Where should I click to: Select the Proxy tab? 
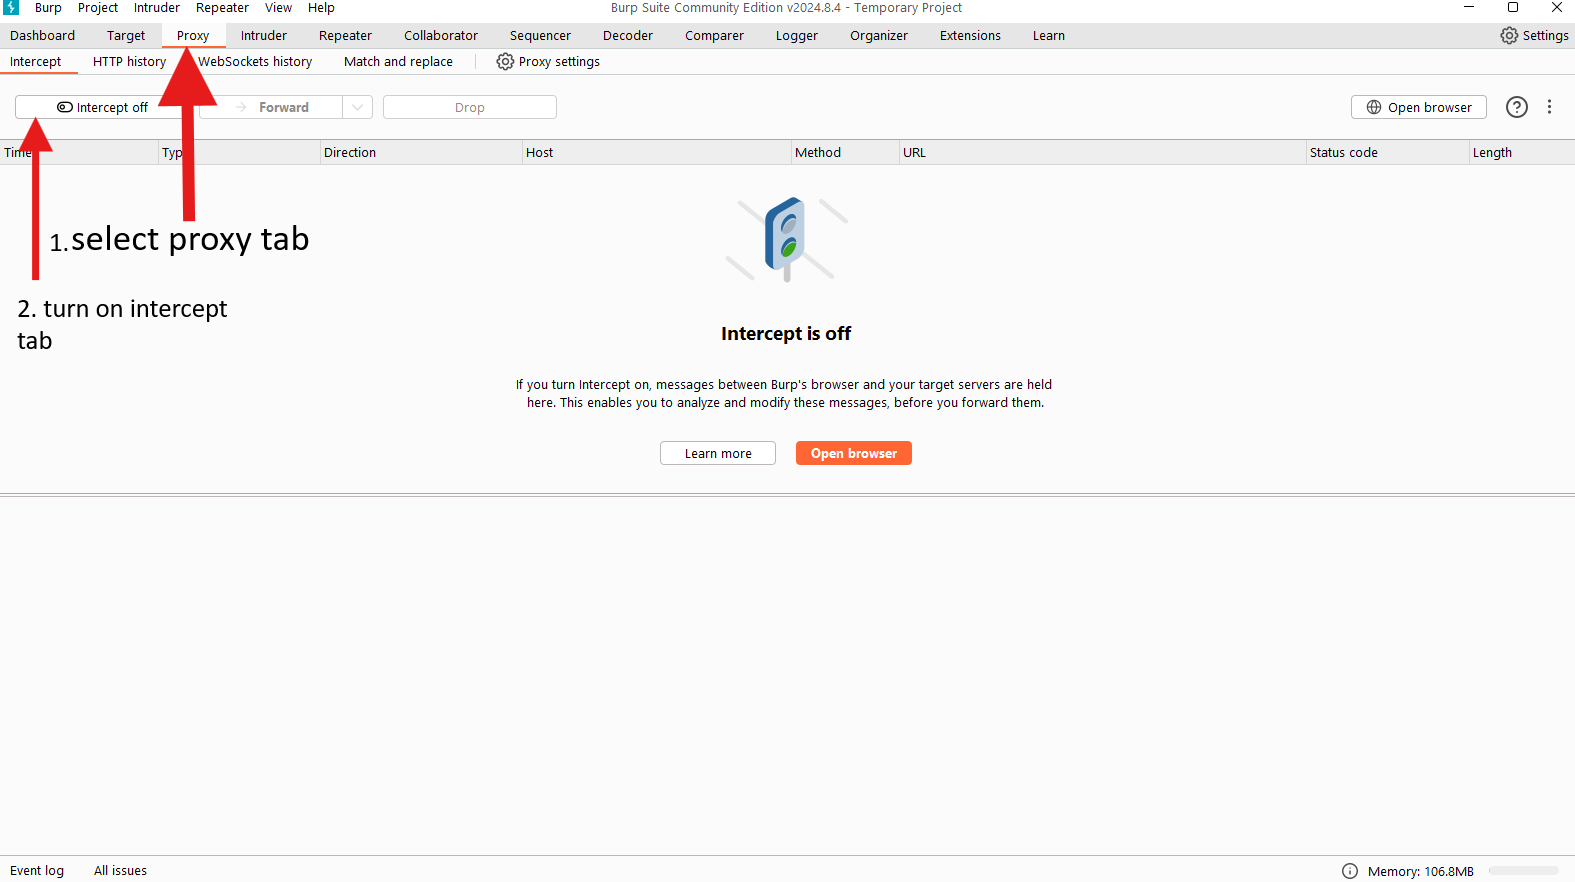tap(193, 35)
